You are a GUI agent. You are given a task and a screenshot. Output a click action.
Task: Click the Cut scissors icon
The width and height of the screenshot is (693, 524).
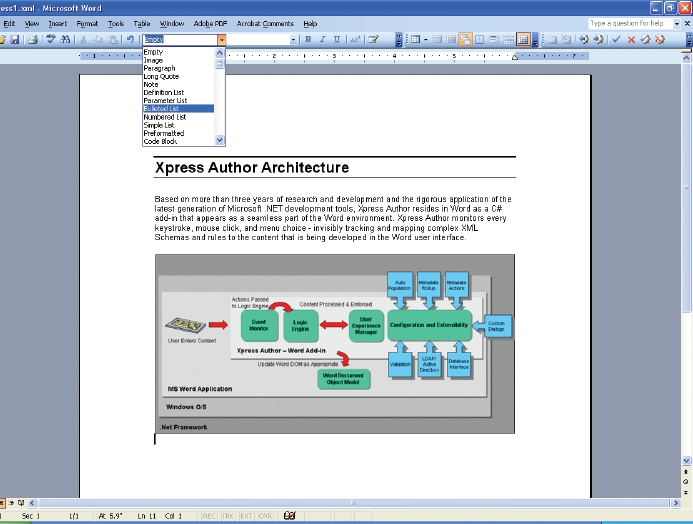click(83, 40)
